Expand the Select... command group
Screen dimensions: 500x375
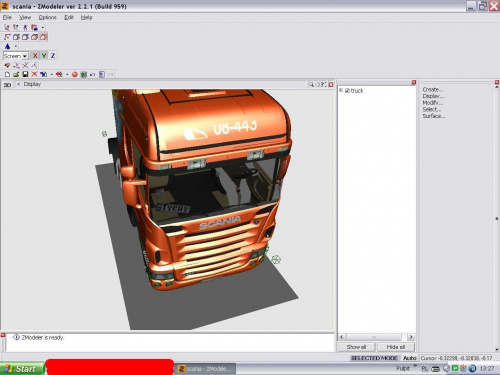(x=432, y=109)
